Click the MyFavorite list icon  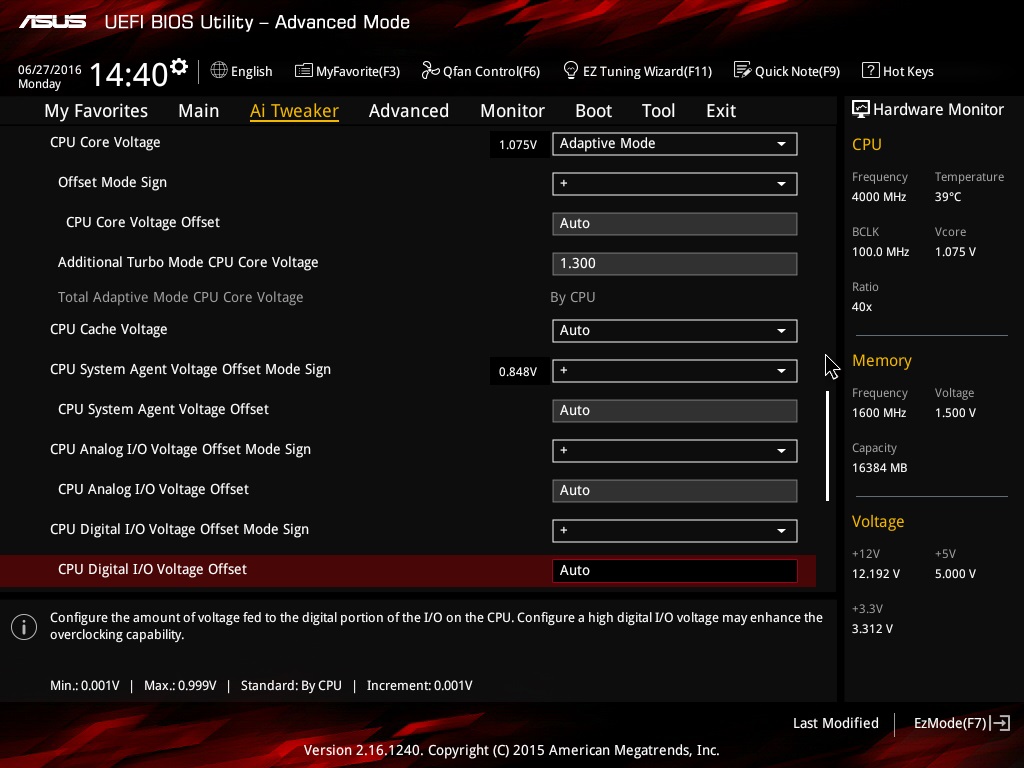[x=304, y=71]
